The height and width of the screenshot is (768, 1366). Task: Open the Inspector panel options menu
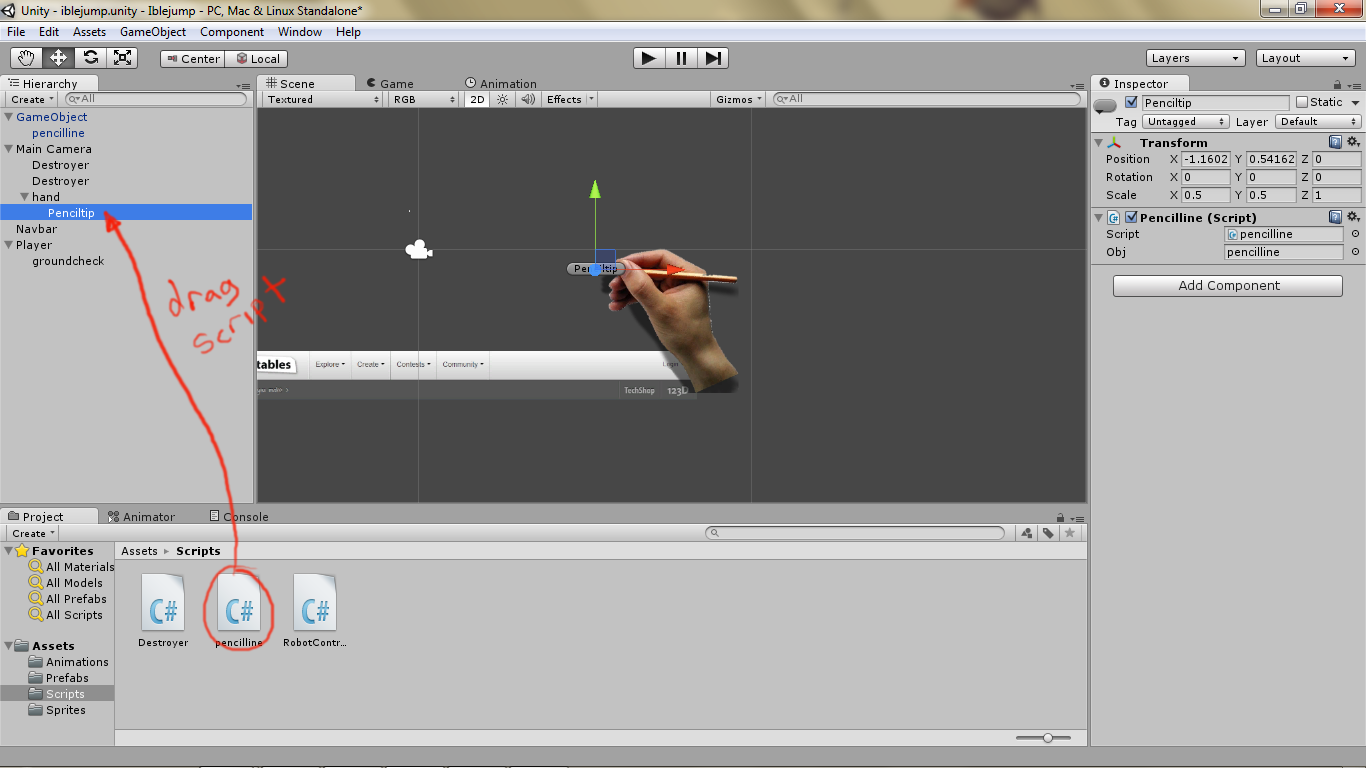1355,87
